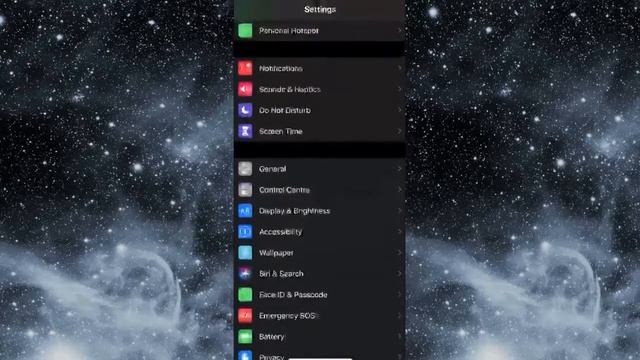Click the General row chevron
The width and height of the screenshot is (640, 360).
coord(399,169)
